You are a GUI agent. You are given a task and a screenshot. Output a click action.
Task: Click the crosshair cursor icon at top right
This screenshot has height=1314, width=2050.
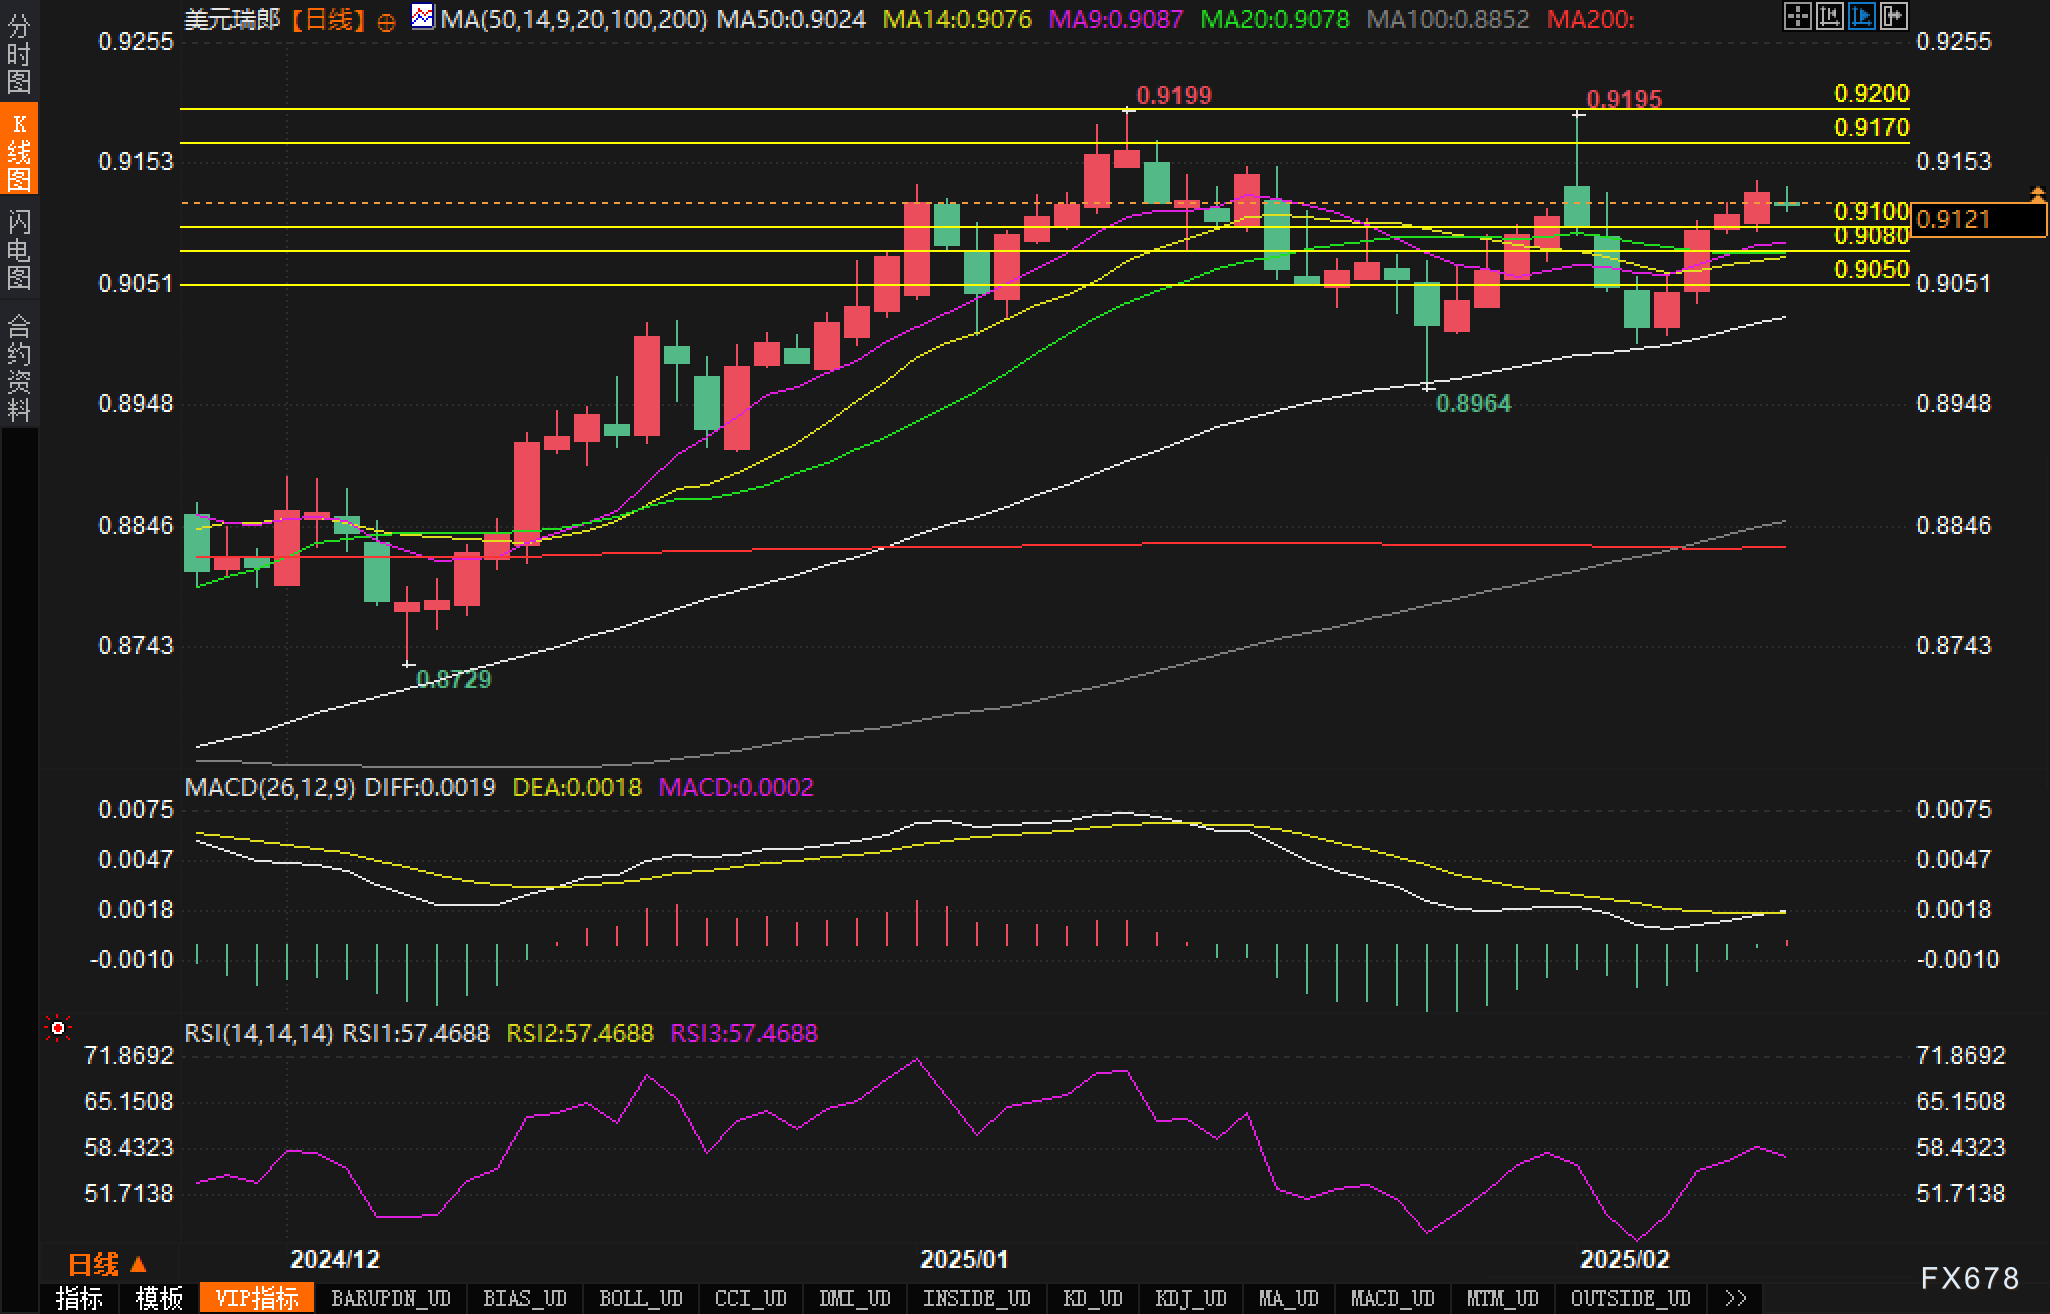pos(1797,16)
